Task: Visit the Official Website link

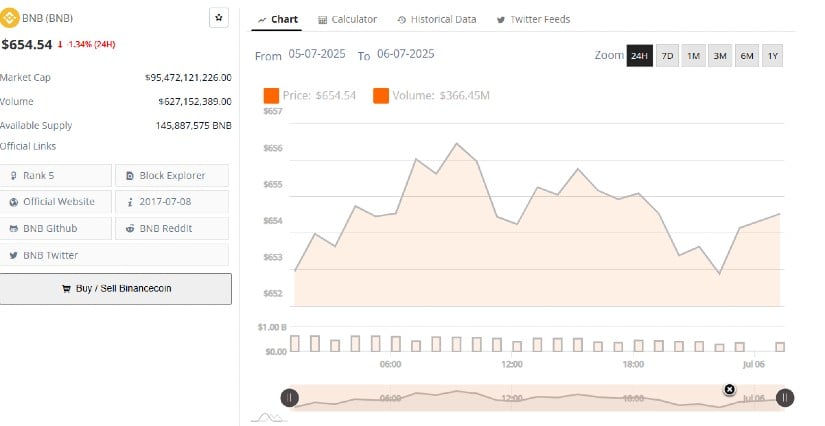Action: 56,202
